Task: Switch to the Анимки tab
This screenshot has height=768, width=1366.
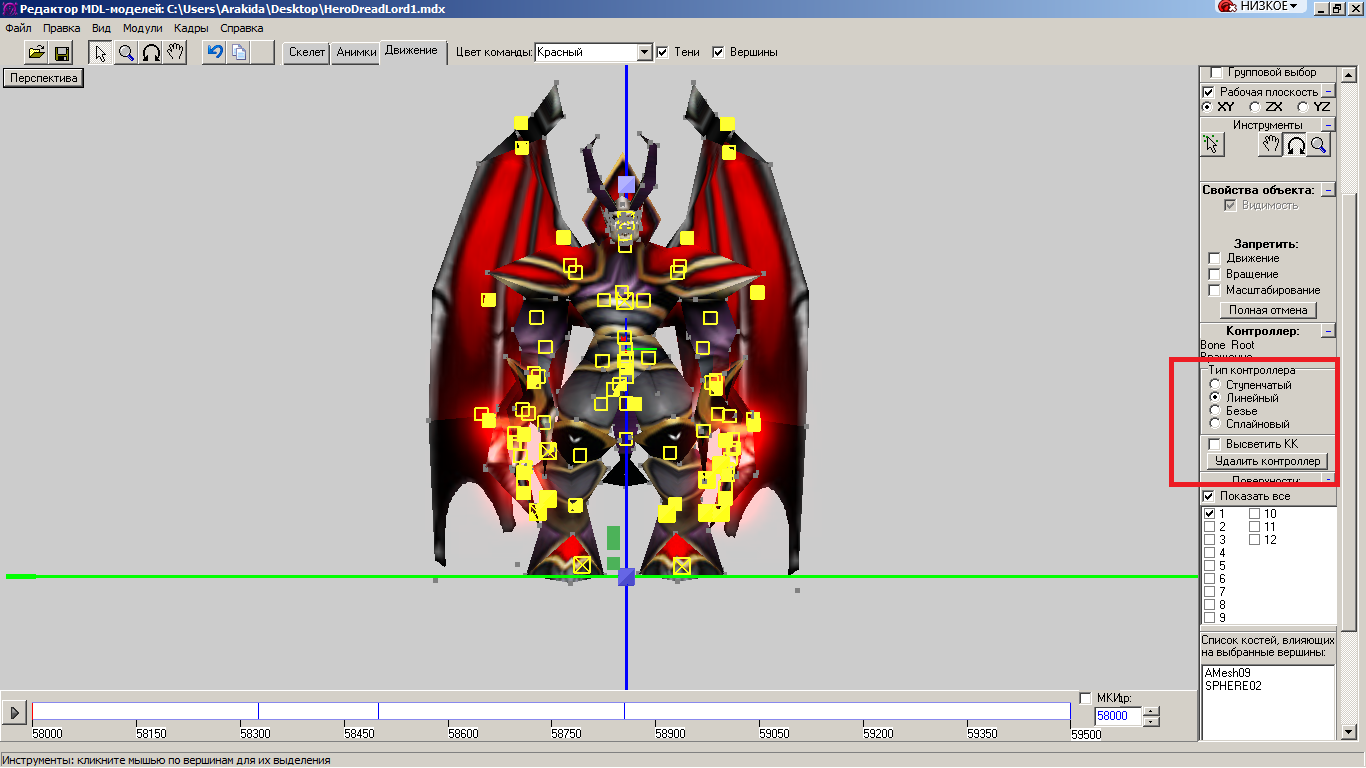Action: tap(356, 52)
